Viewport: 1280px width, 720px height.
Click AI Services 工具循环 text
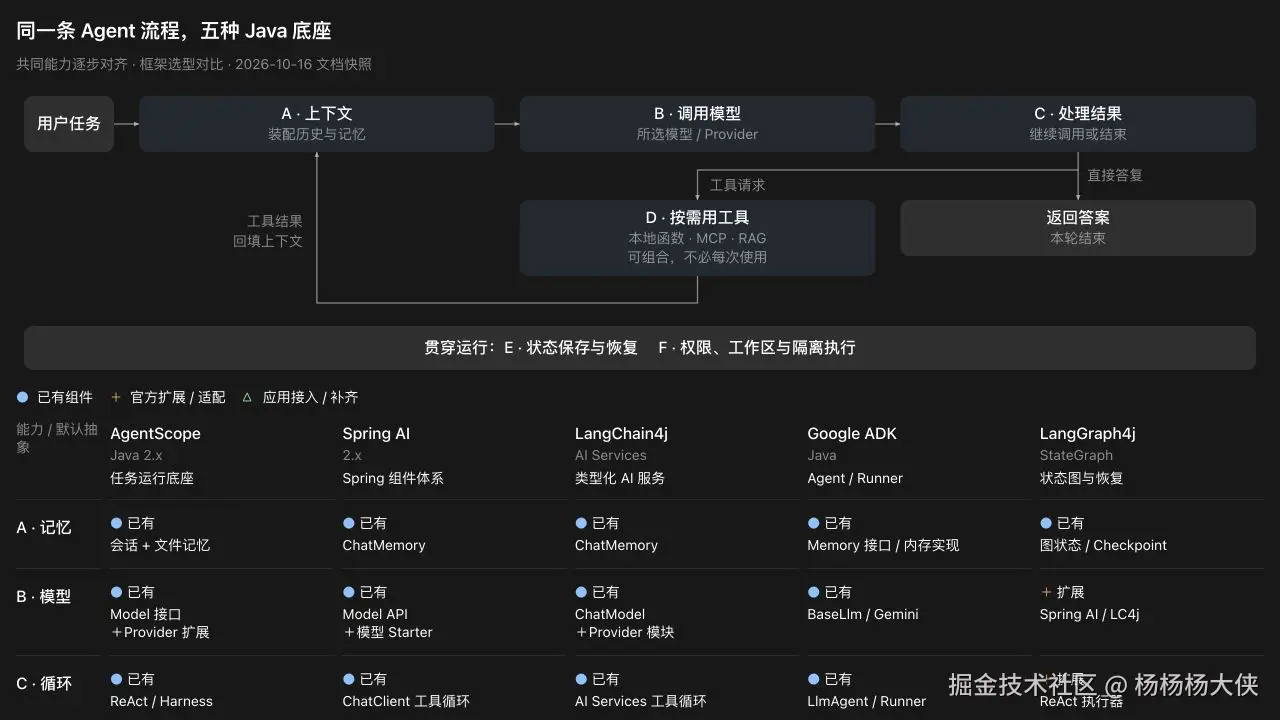point(641,701)
